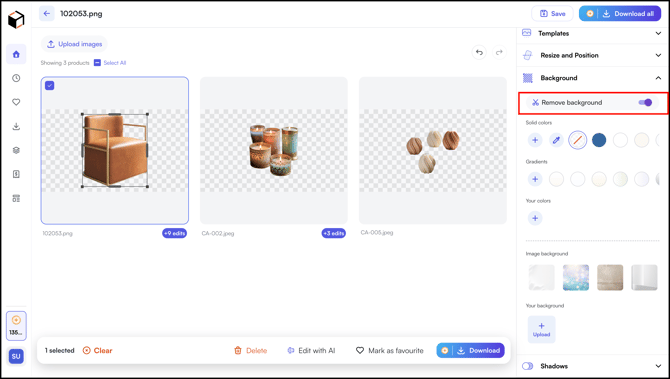Delete the selected image

pos(250,350)
